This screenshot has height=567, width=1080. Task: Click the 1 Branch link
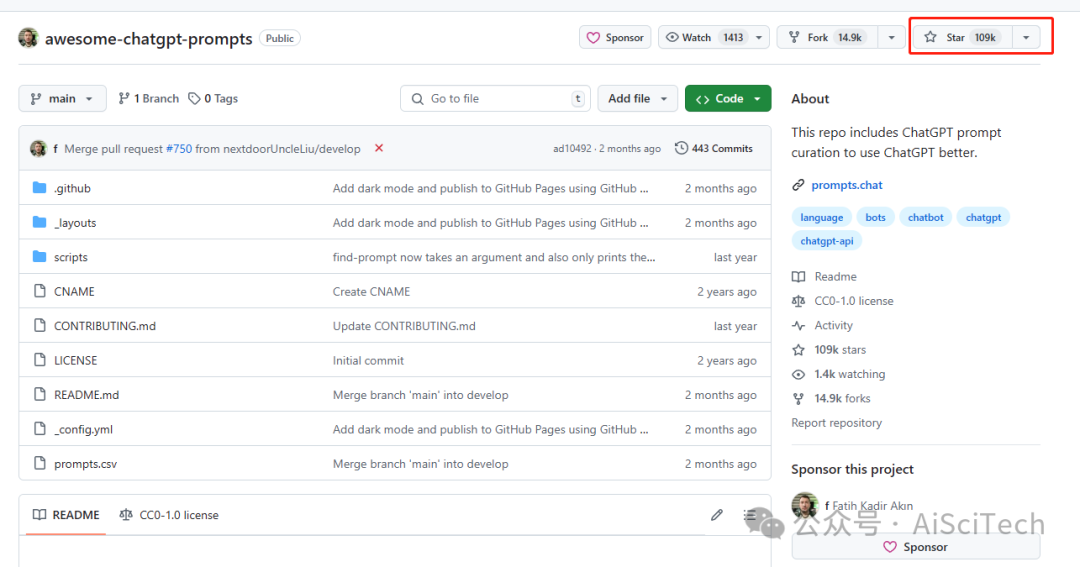tap(148, 99)
